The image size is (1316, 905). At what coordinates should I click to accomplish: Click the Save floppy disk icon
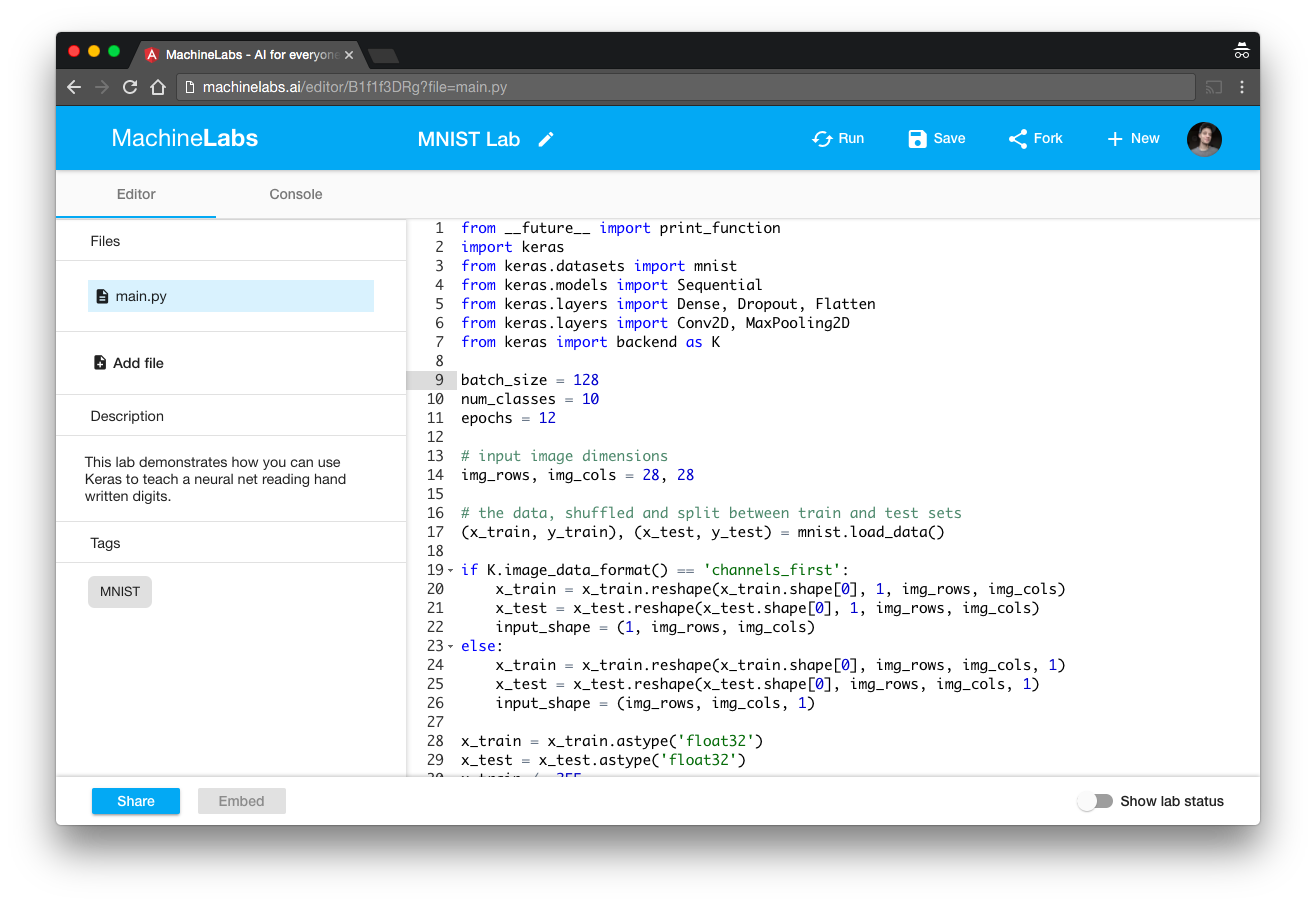917,139
